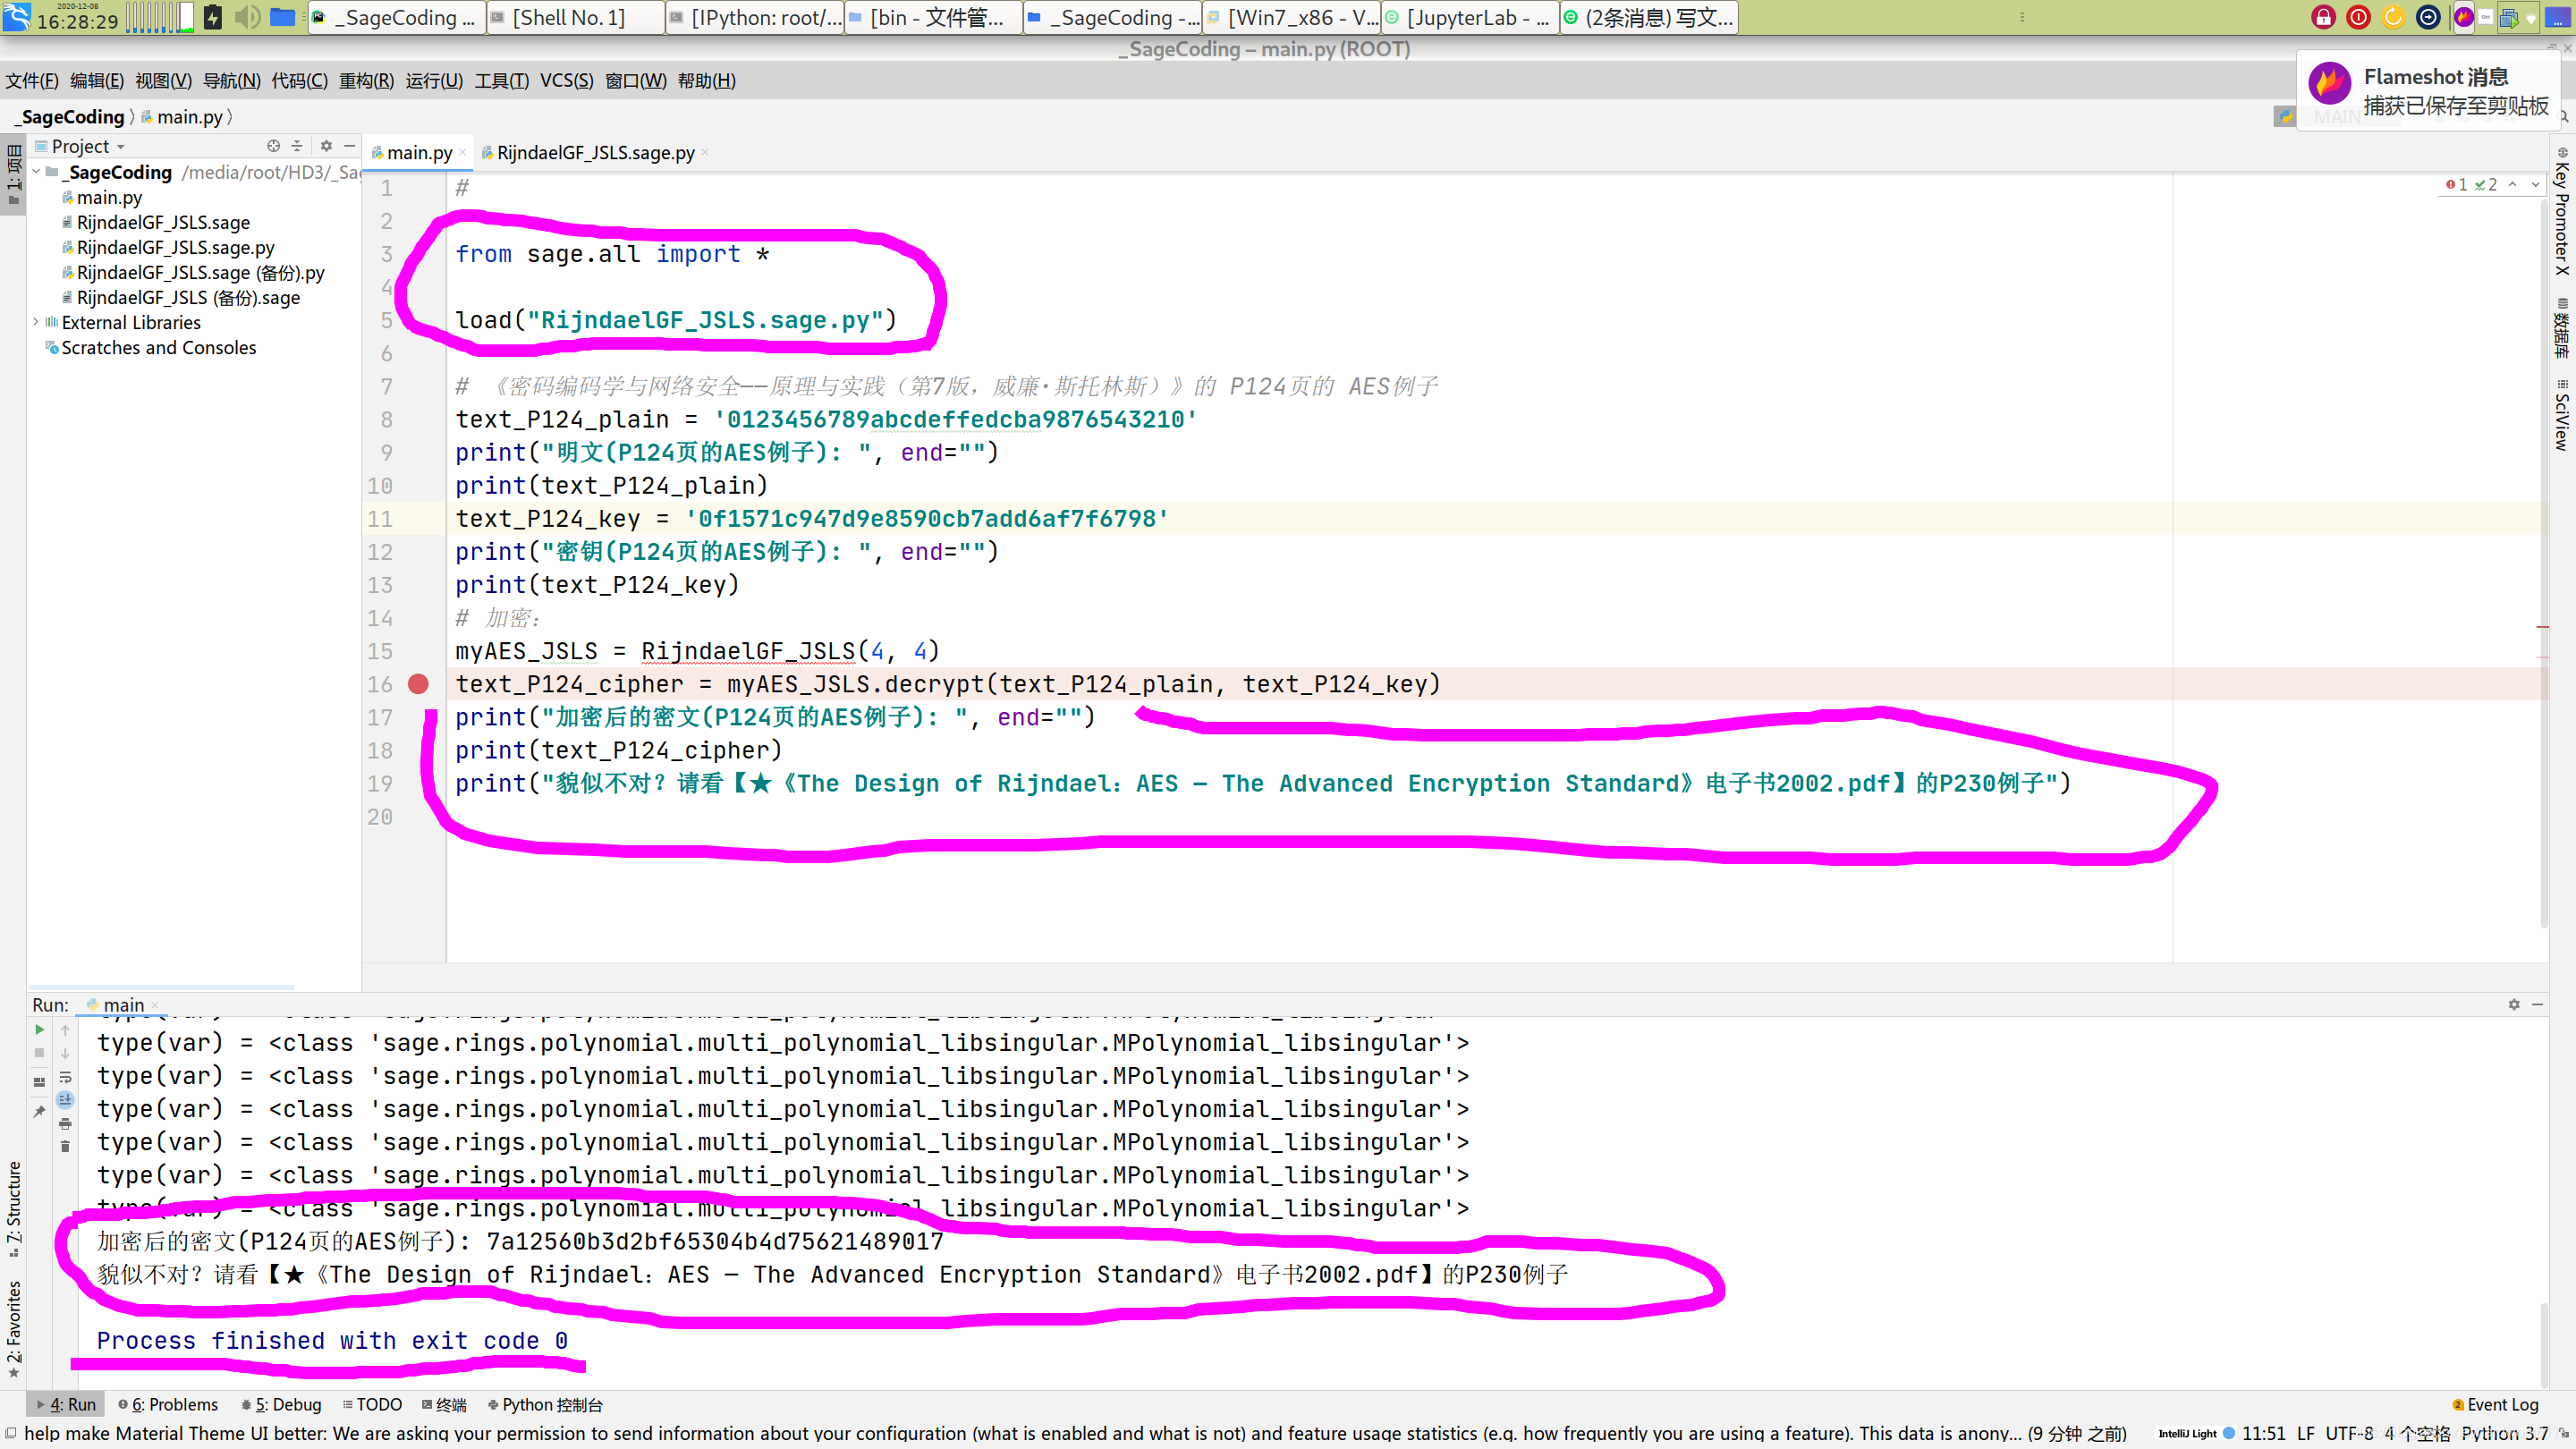Image resolution: width=2576 pixels, height=1449 pixels.
Task: Click the volume speaker icon in taskbar
Action: (246, 17)
